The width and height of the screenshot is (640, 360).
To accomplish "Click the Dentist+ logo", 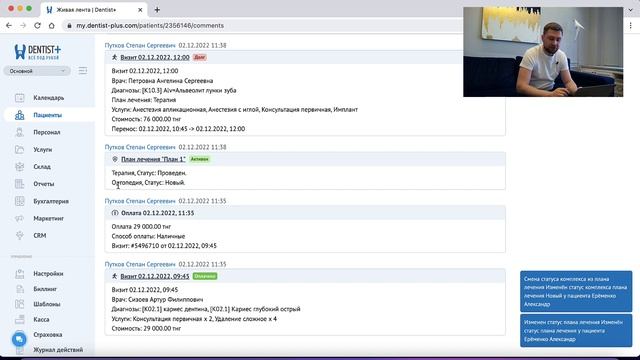I will [x=37, y=52].
